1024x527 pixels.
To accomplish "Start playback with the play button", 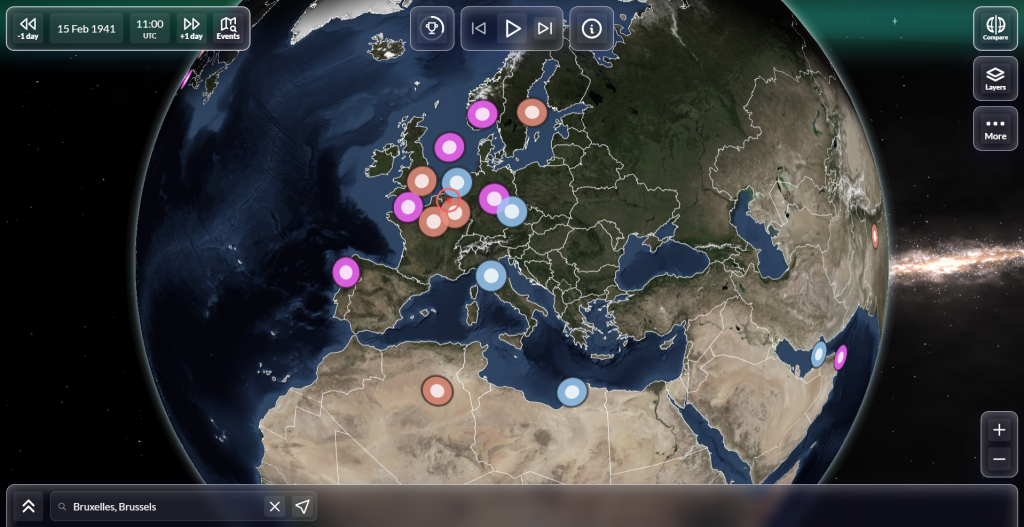I will (512, 29).
